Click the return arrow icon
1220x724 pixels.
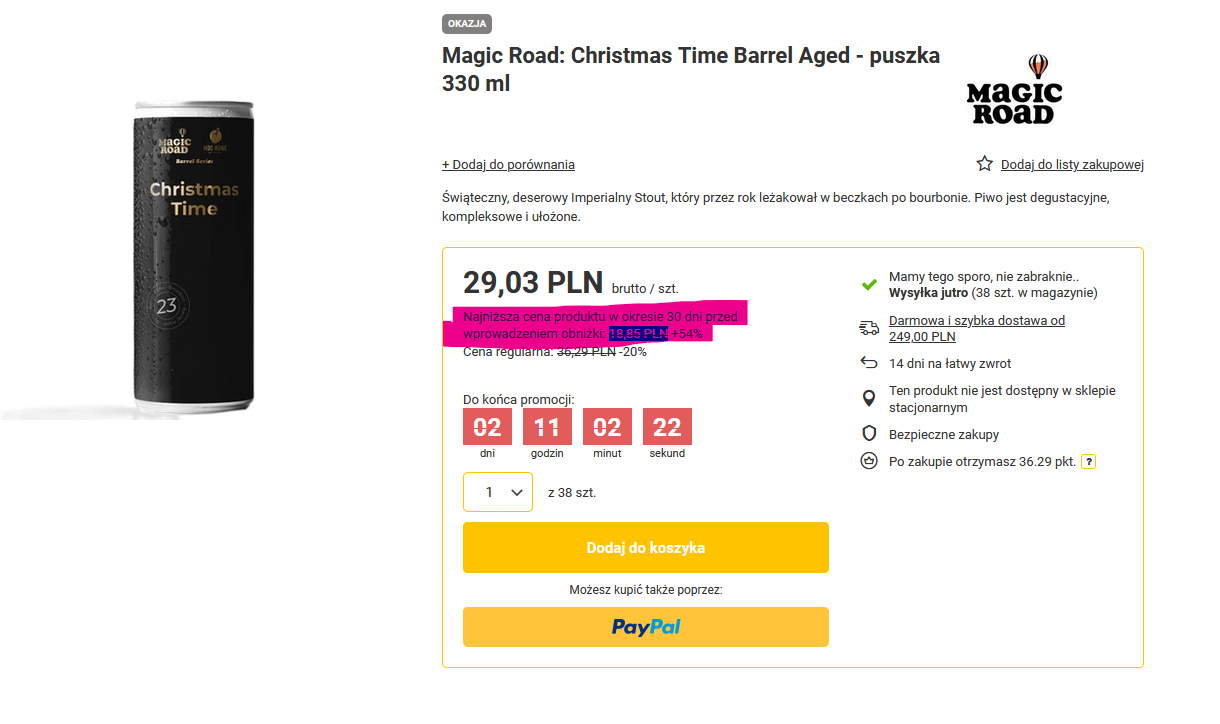[x=869, y=363]
